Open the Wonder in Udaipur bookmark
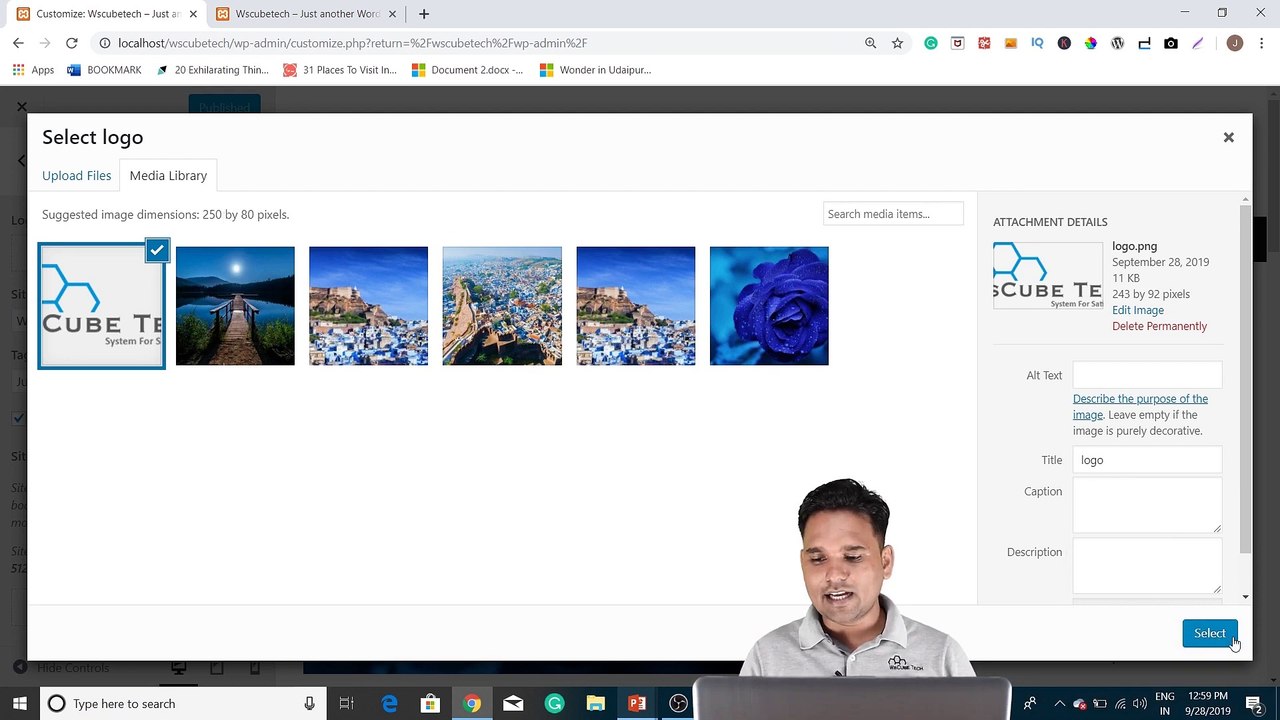Viewport: 1280px width, 720px height. (595, 70)
